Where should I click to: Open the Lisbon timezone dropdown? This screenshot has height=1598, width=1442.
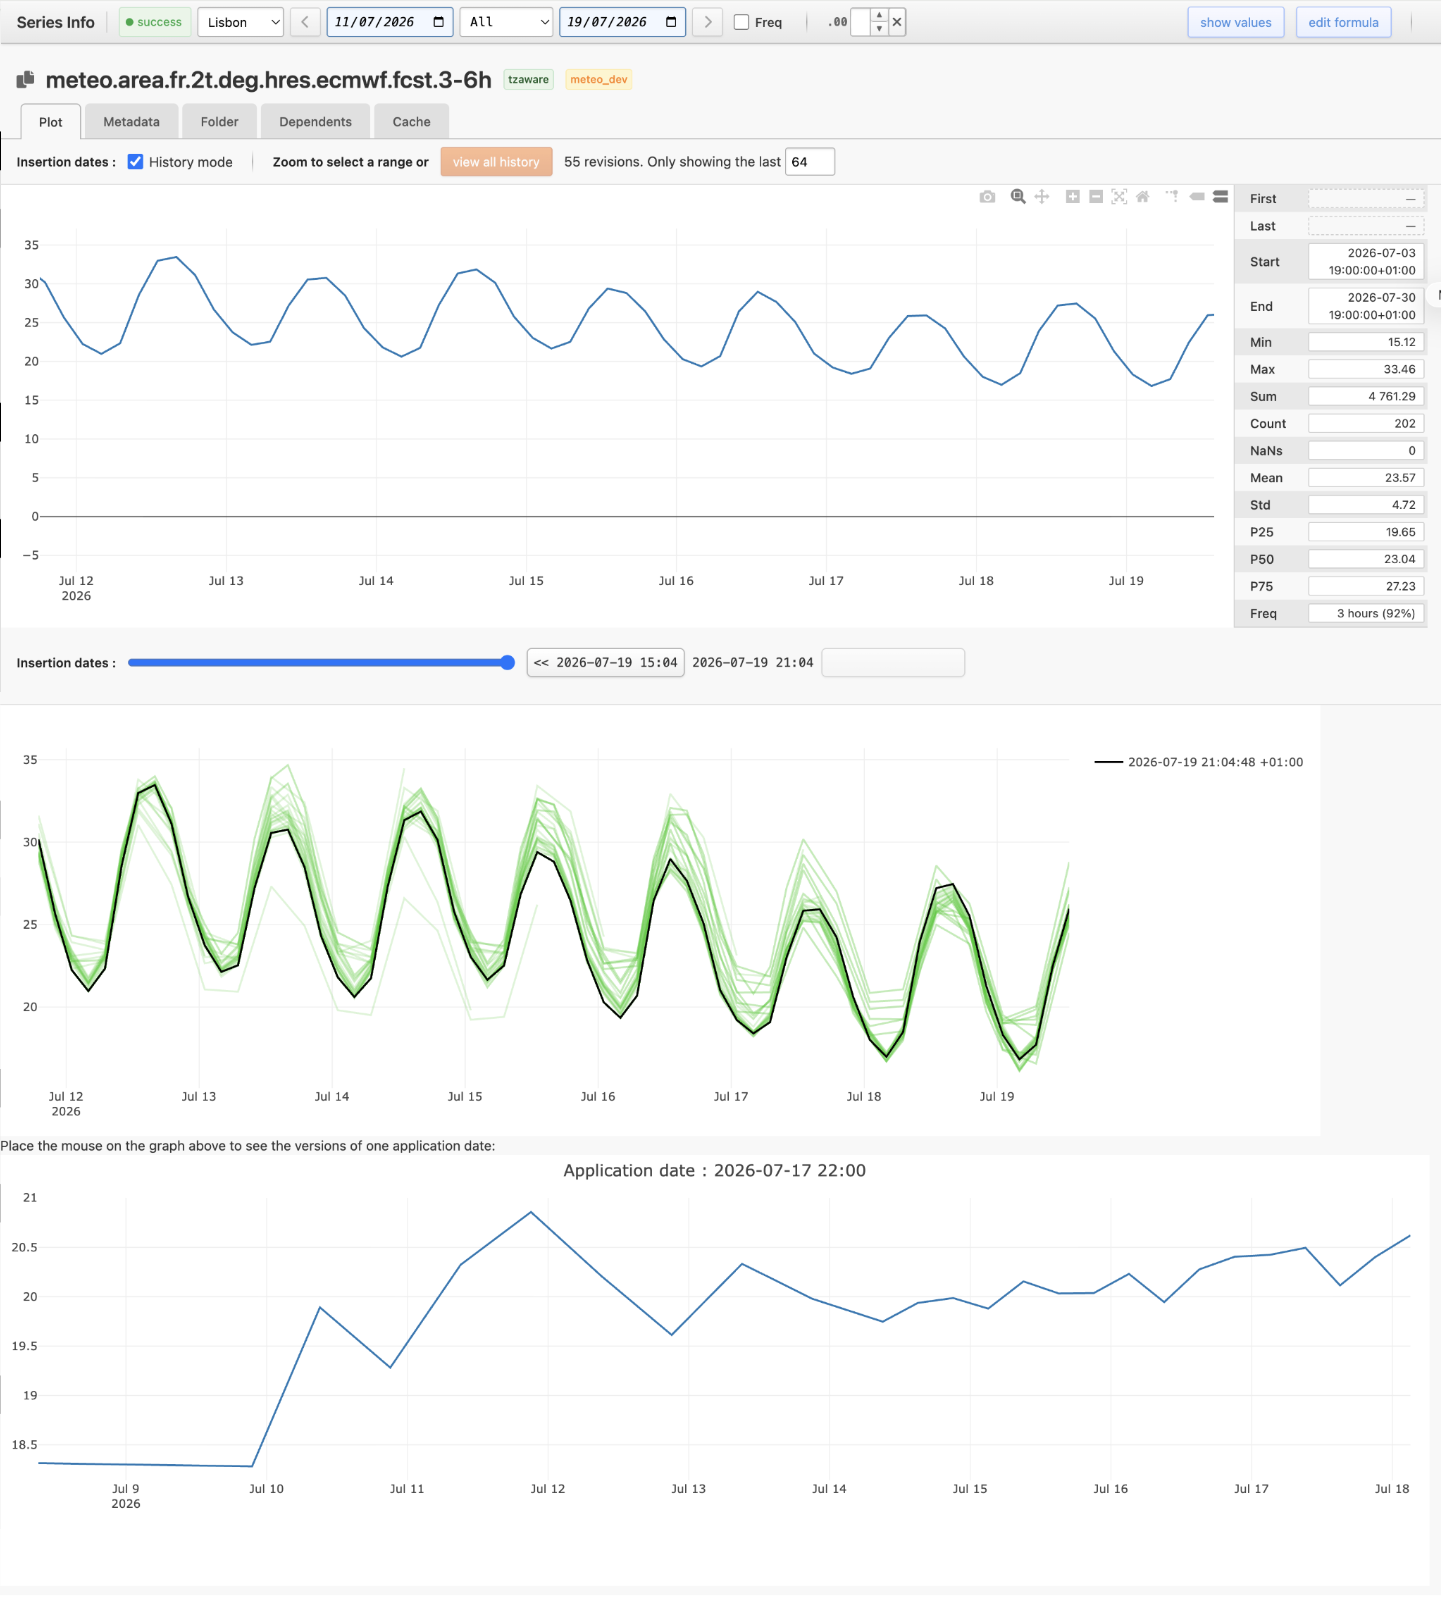(241, 22)
